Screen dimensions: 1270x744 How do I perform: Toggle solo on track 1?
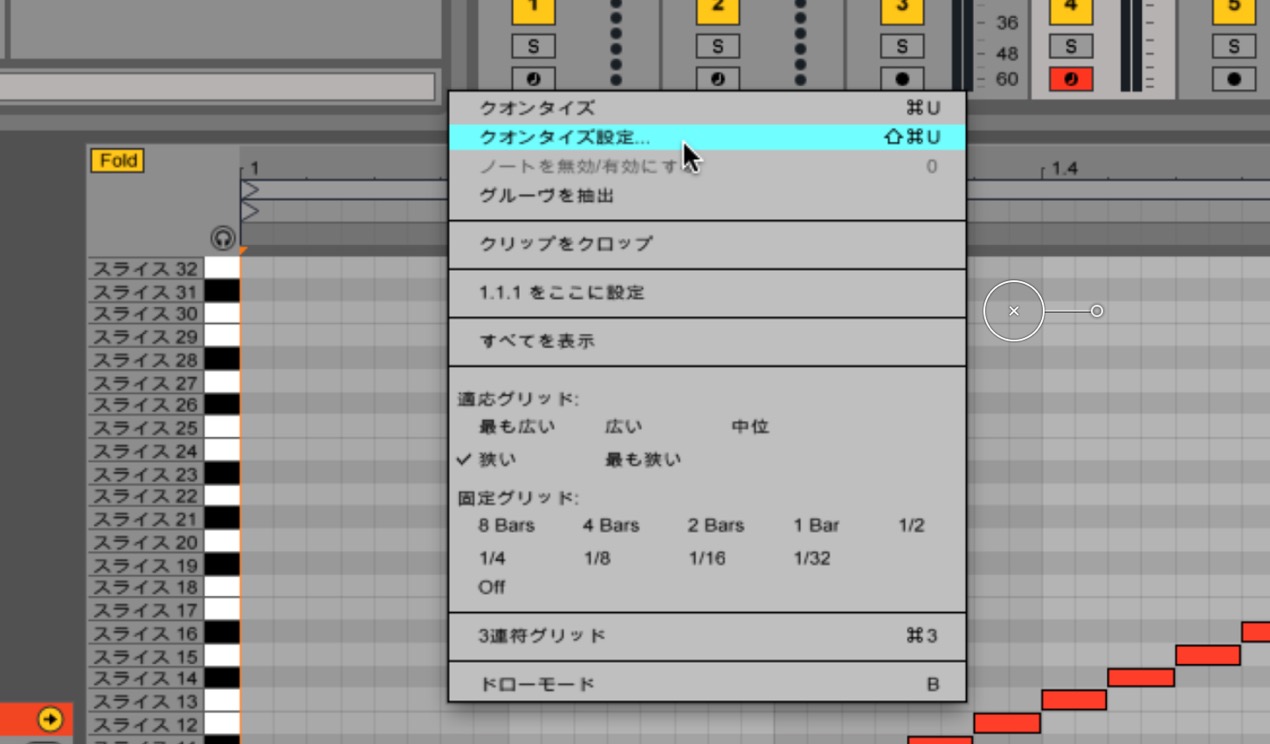click(533, 46)
